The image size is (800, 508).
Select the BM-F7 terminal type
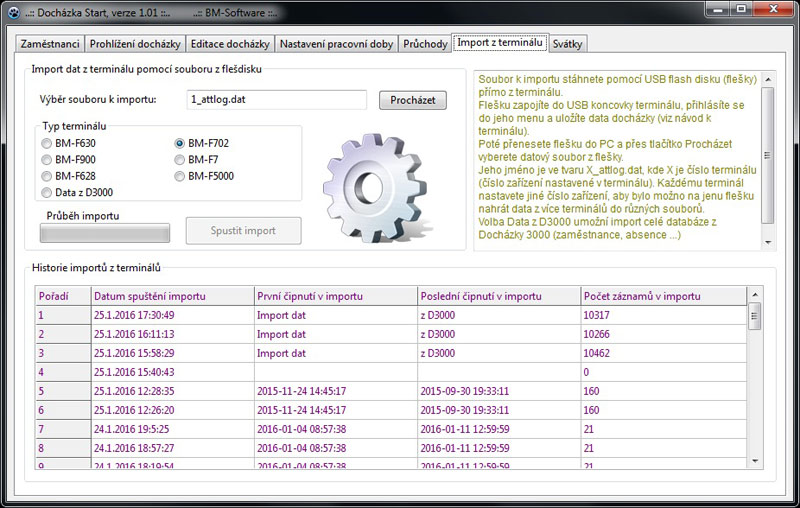tap(180, 159)
